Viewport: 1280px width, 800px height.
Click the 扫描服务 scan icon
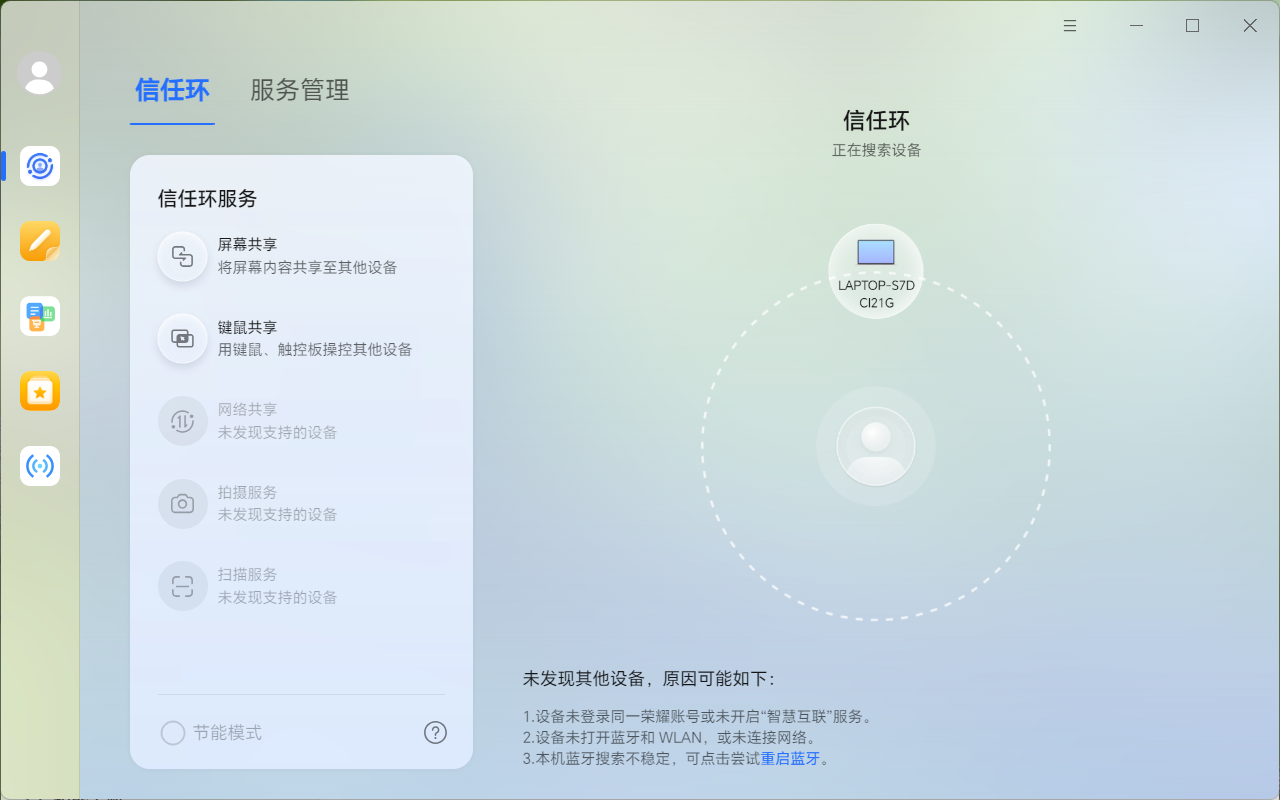[182, 586]
